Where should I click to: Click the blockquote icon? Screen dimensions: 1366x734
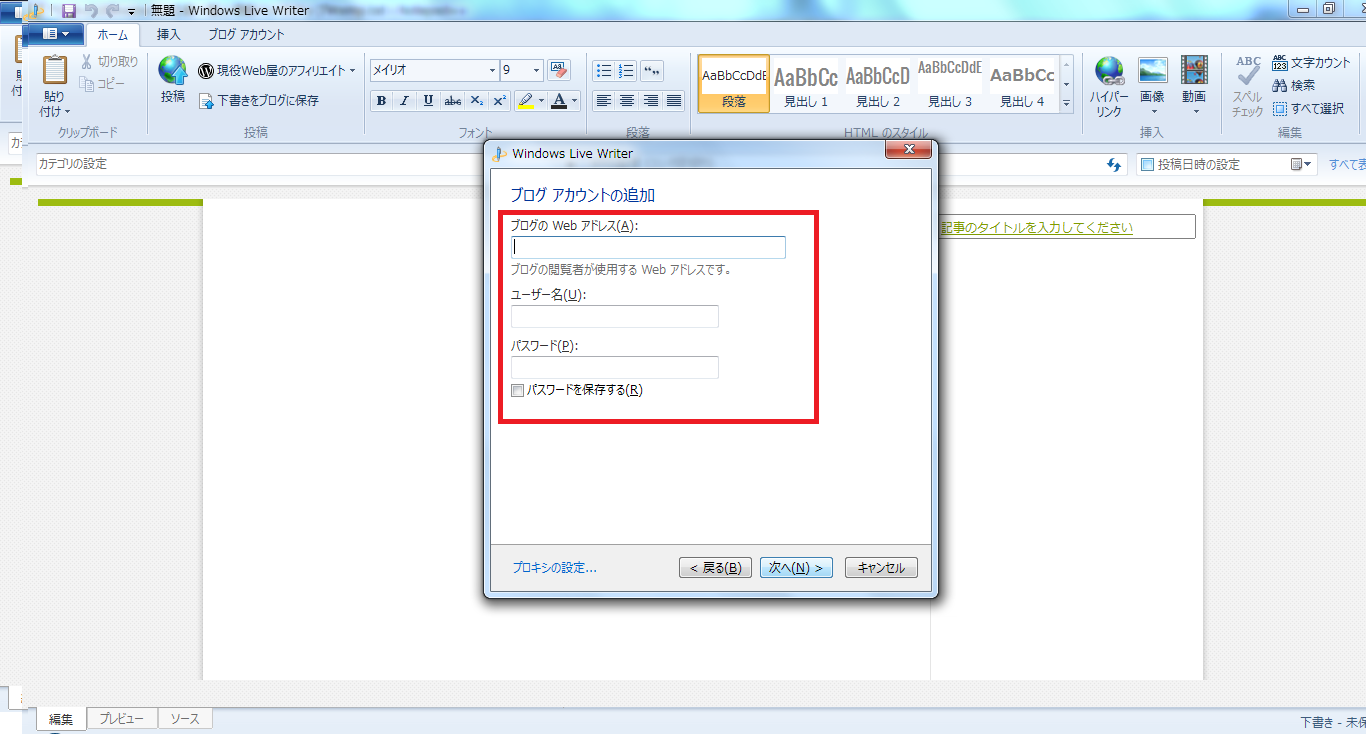tap(652, 70)
